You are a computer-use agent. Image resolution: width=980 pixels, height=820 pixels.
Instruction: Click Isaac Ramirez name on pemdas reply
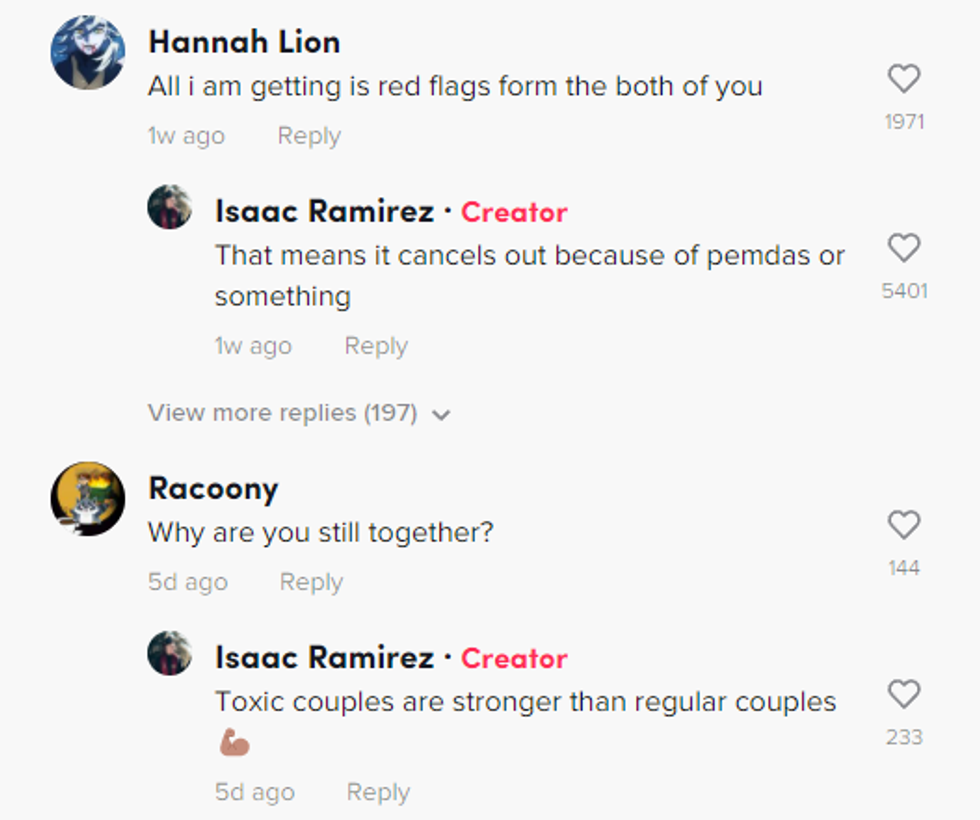point(324,212)
